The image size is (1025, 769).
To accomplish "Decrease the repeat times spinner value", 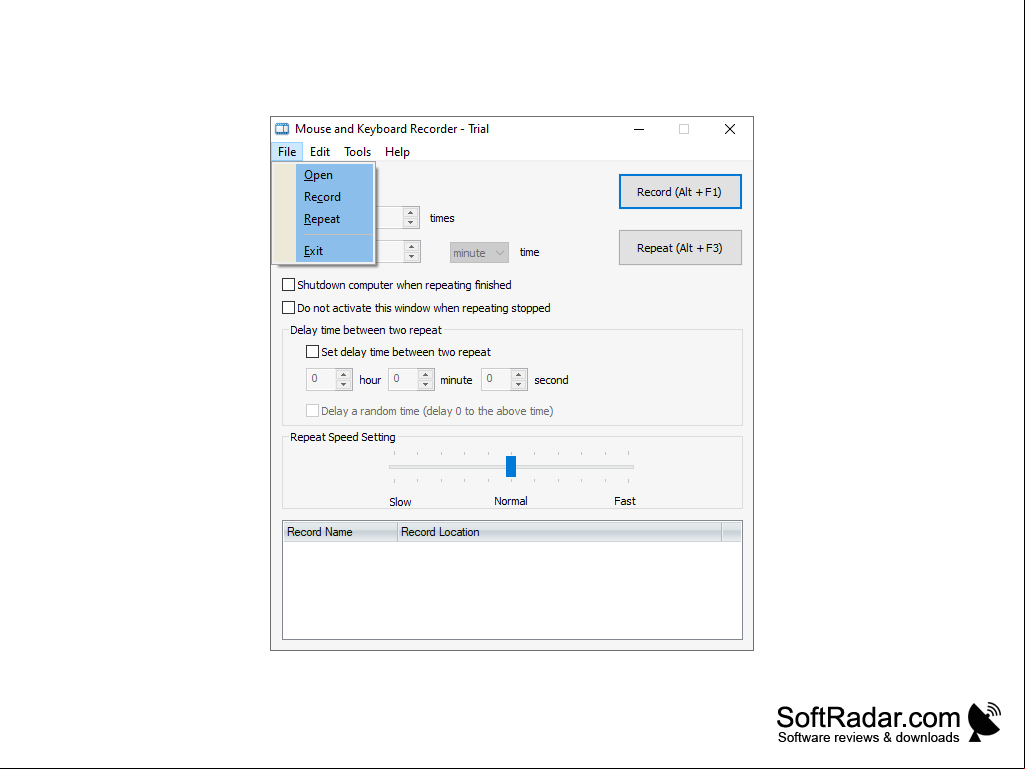I will [411, 223].
